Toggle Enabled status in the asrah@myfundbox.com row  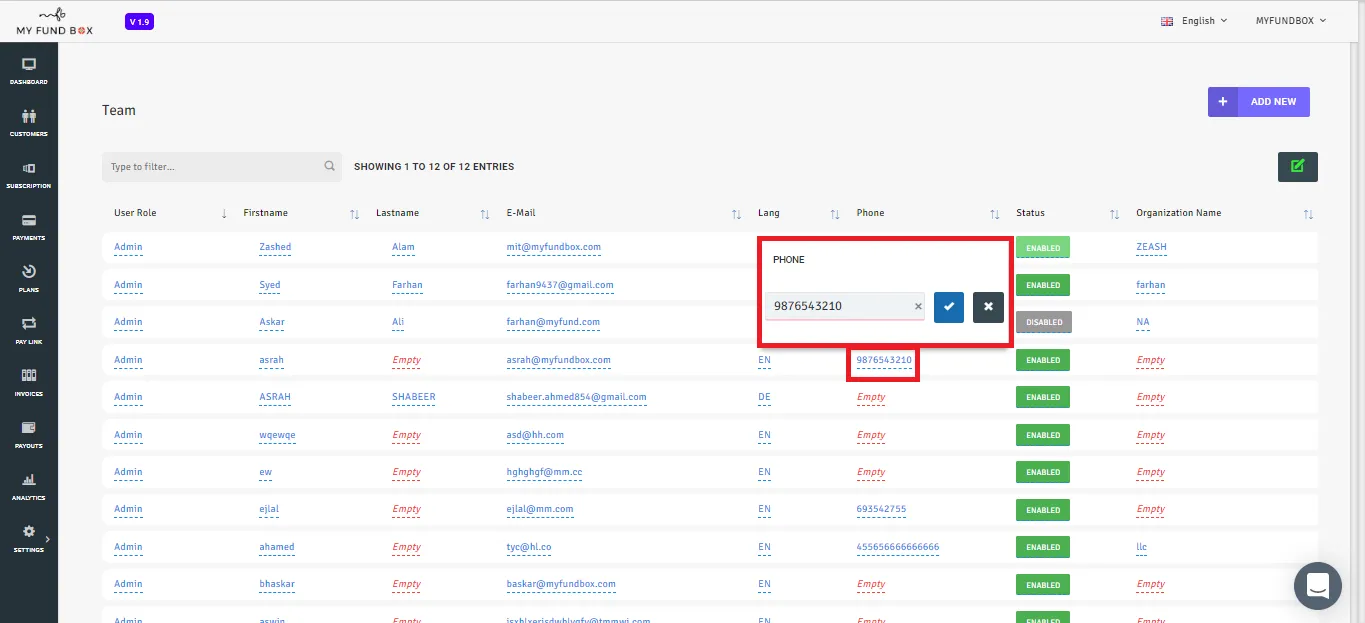pos(1043,360)
